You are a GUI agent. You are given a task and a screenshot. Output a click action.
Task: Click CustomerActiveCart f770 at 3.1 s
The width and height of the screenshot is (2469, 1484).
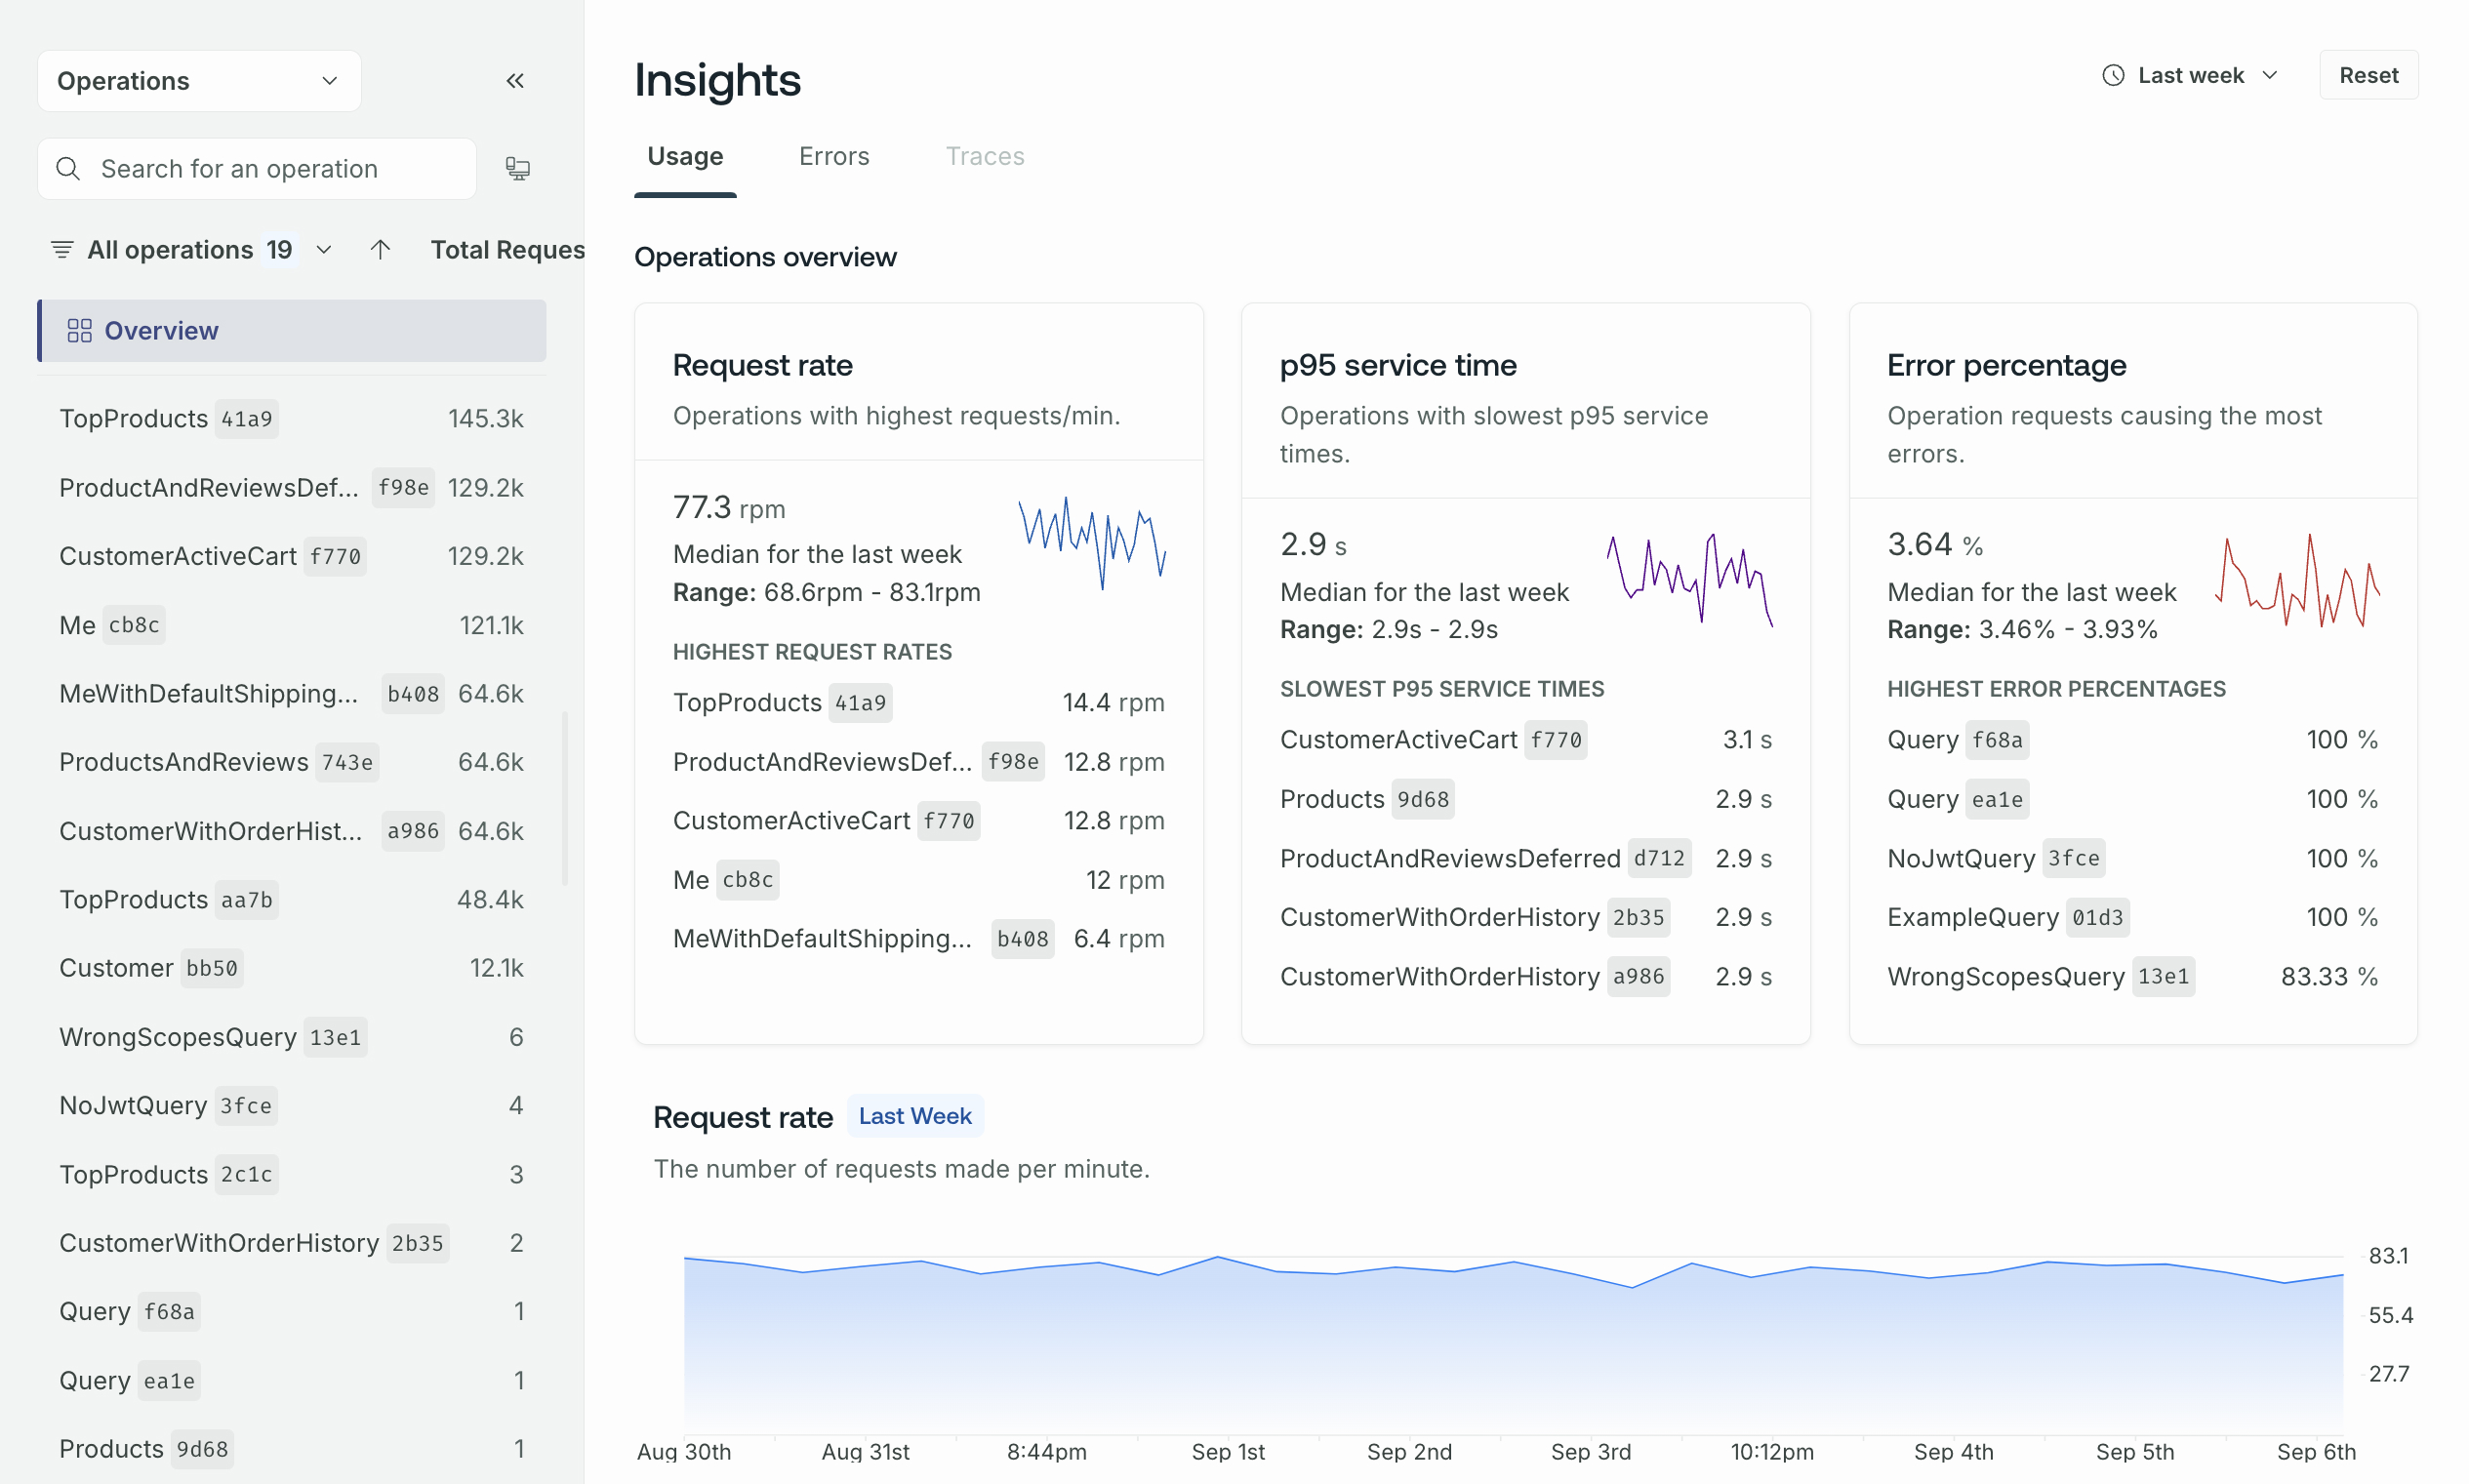1525,740
